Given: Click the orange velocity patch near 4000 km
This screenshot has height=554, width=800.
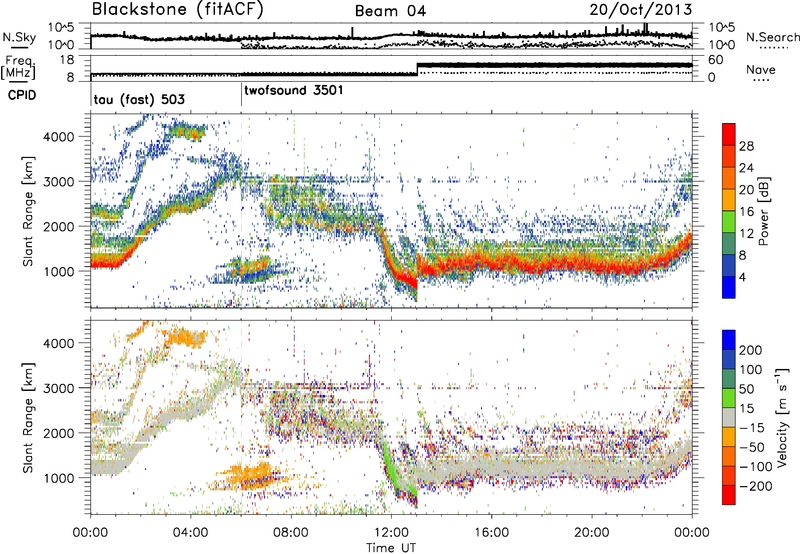Looking at the screenshot, I should (x=185, y=338).
